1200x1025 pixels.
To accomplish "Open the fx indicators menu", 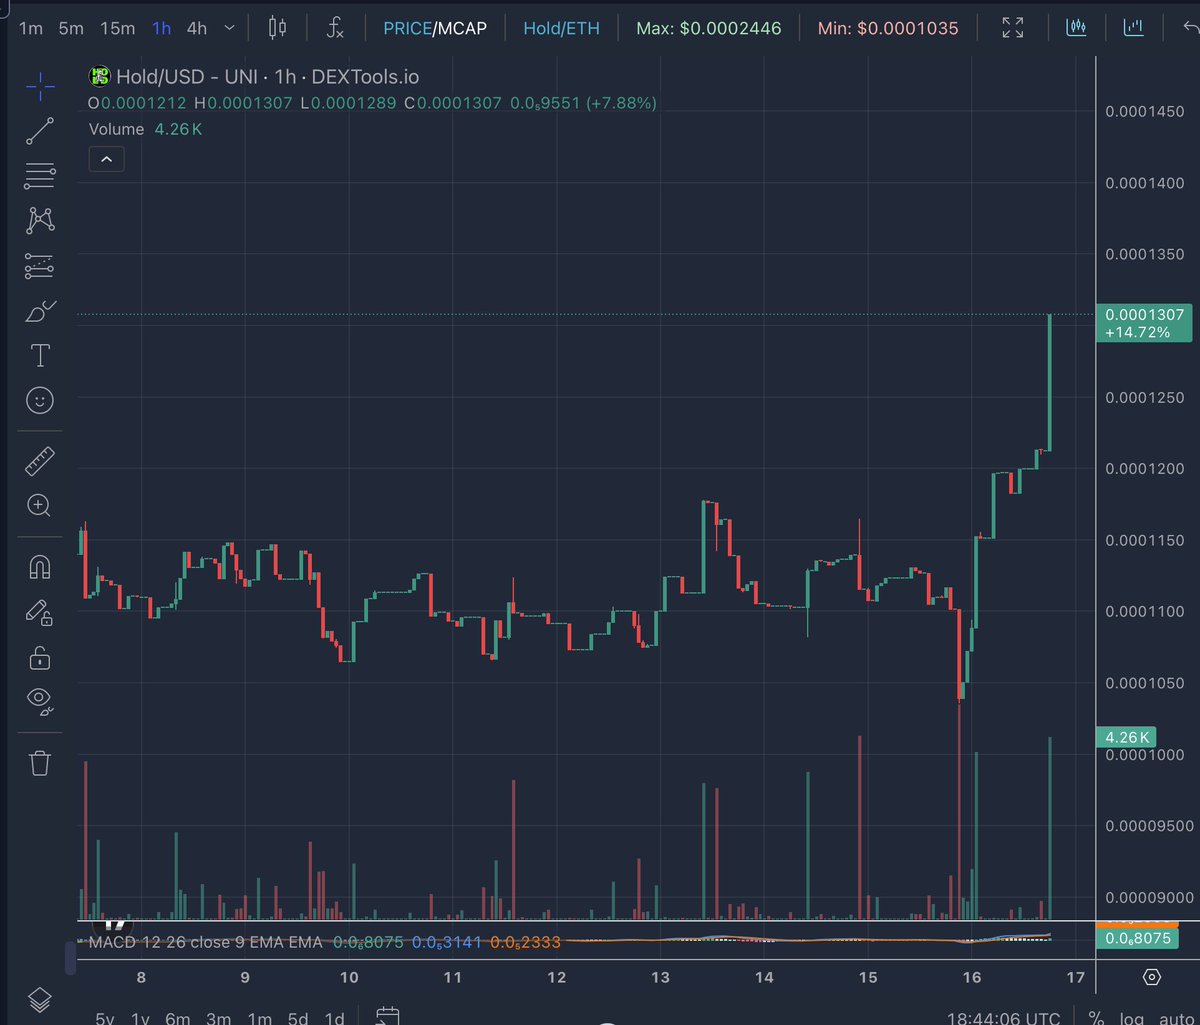I will click(x=336, y=28).
